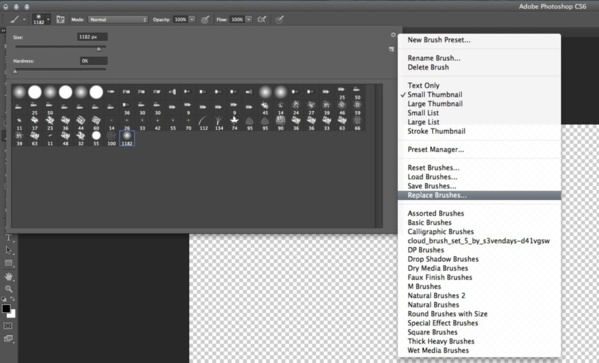
Task: Click the Flow value field
Action: point(237,19)
